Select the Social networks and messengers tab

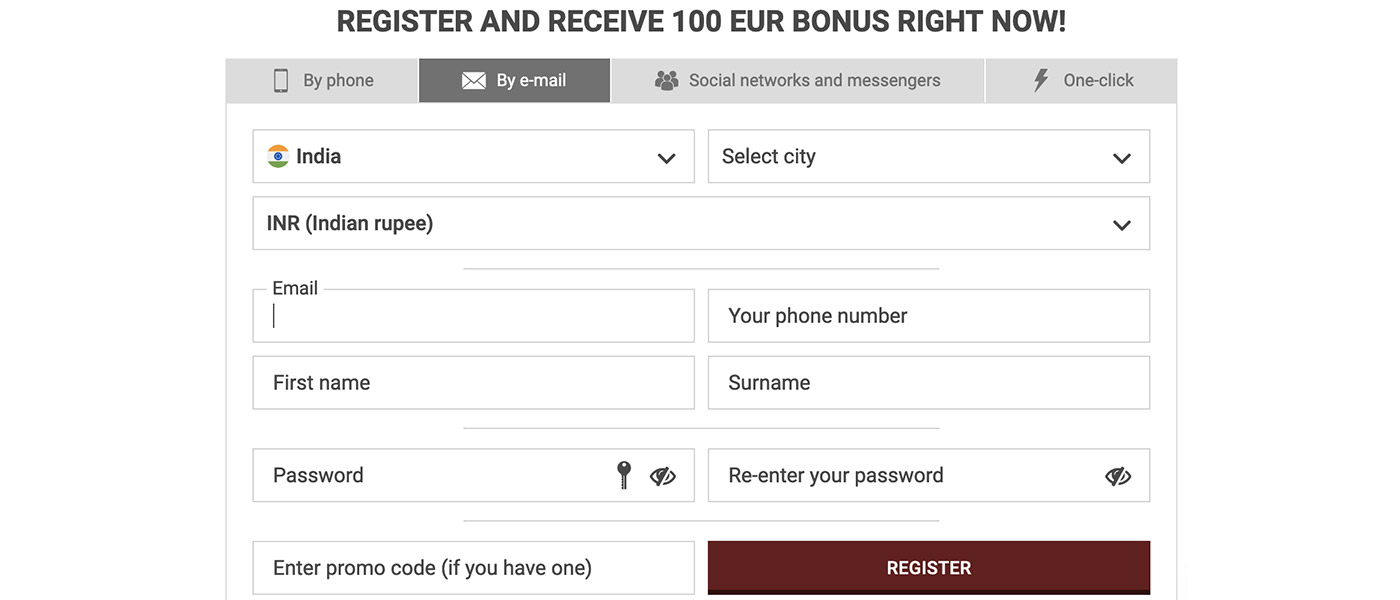pyautogui.click(x=798, y=79)
